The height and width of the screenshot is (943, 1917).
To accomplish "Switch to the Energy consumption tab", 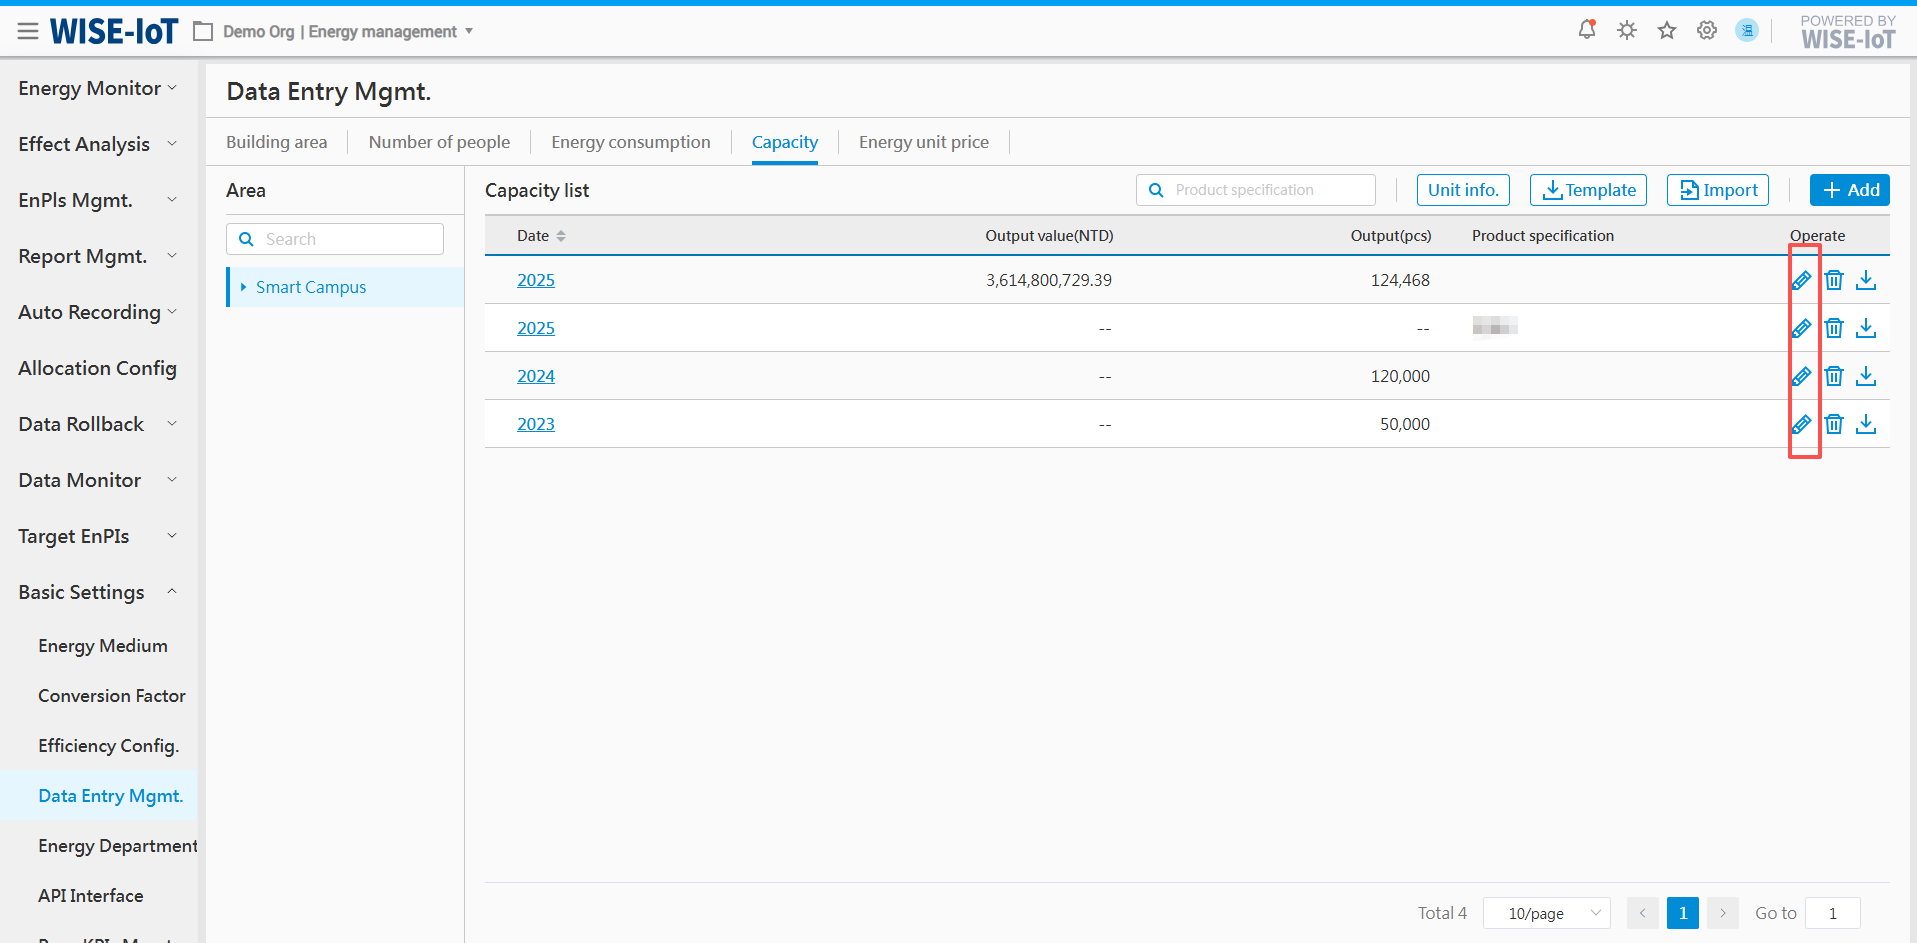I will [630, 142].
